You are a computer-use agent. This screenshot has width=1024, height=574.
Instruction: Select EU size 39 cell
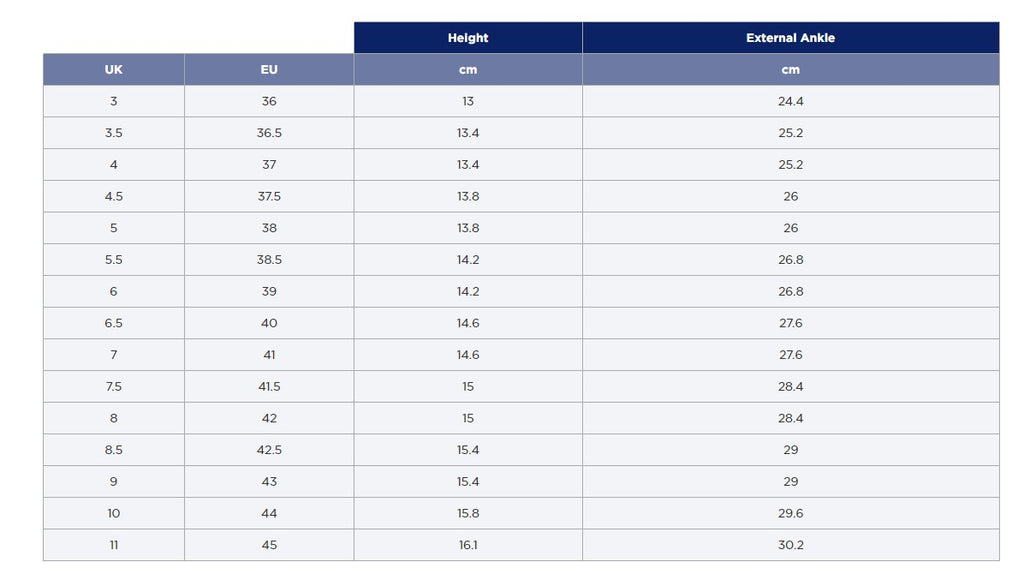coord(269,291)
